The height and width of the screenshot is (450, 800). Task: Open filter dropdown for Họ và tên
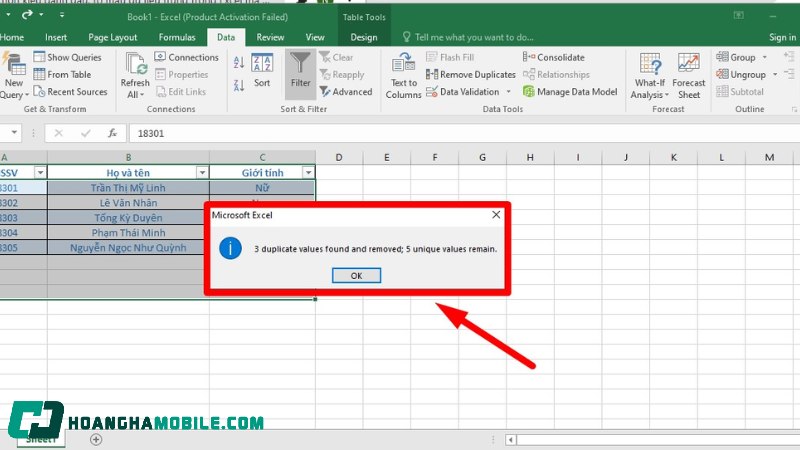pyautogui.click(x=202, y=173)
